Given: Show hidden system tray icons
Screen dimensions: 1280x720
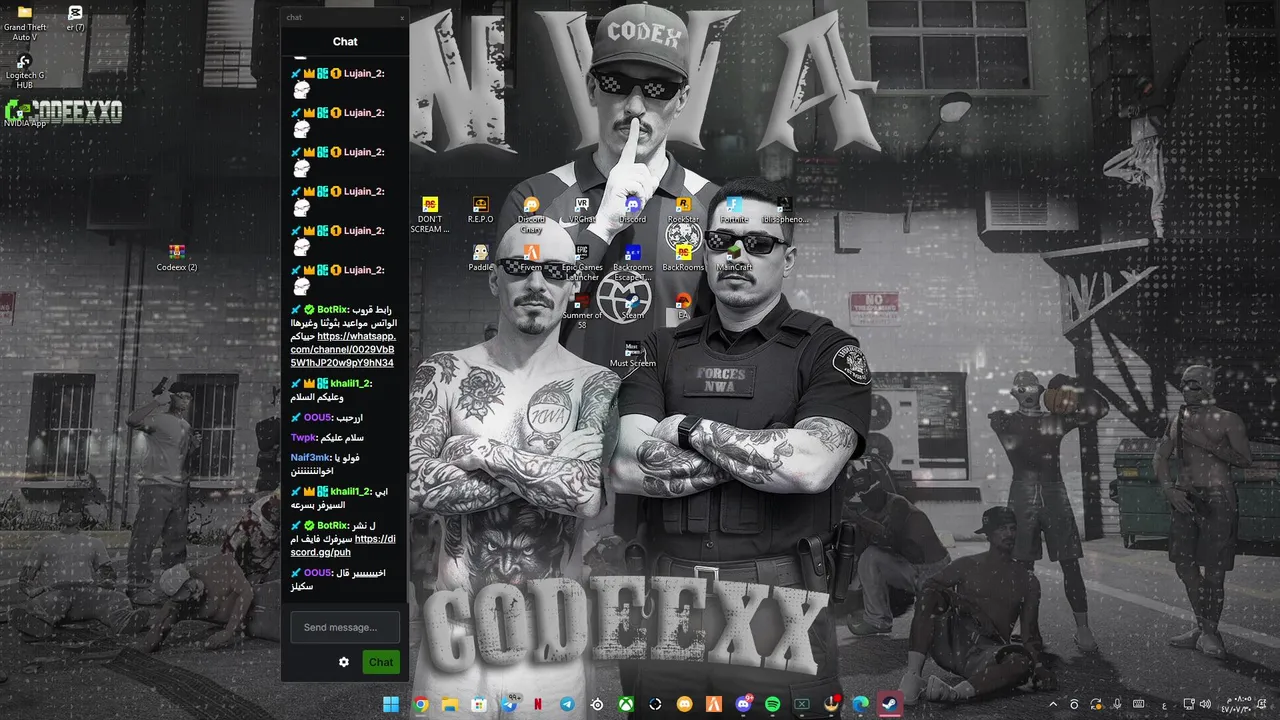Looking at the screenshot, I should [x=1052, y=704].
